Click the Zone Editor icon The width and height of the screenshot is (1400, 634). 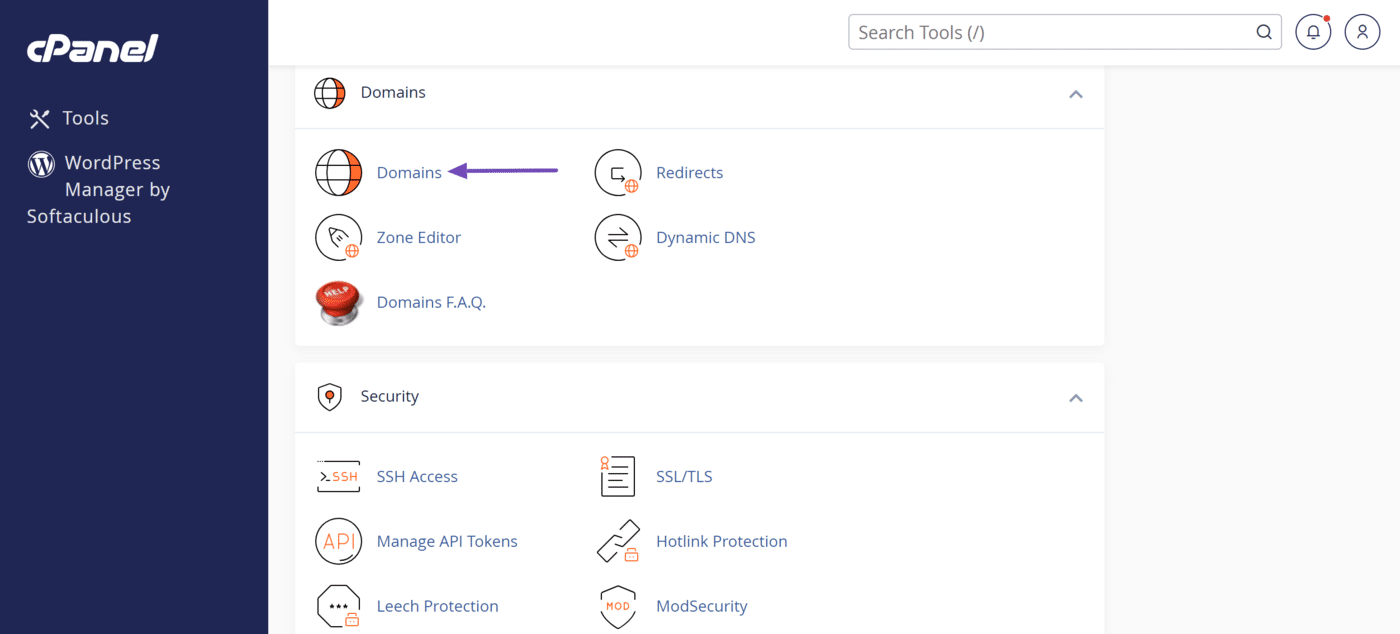(x=338, y=238)
